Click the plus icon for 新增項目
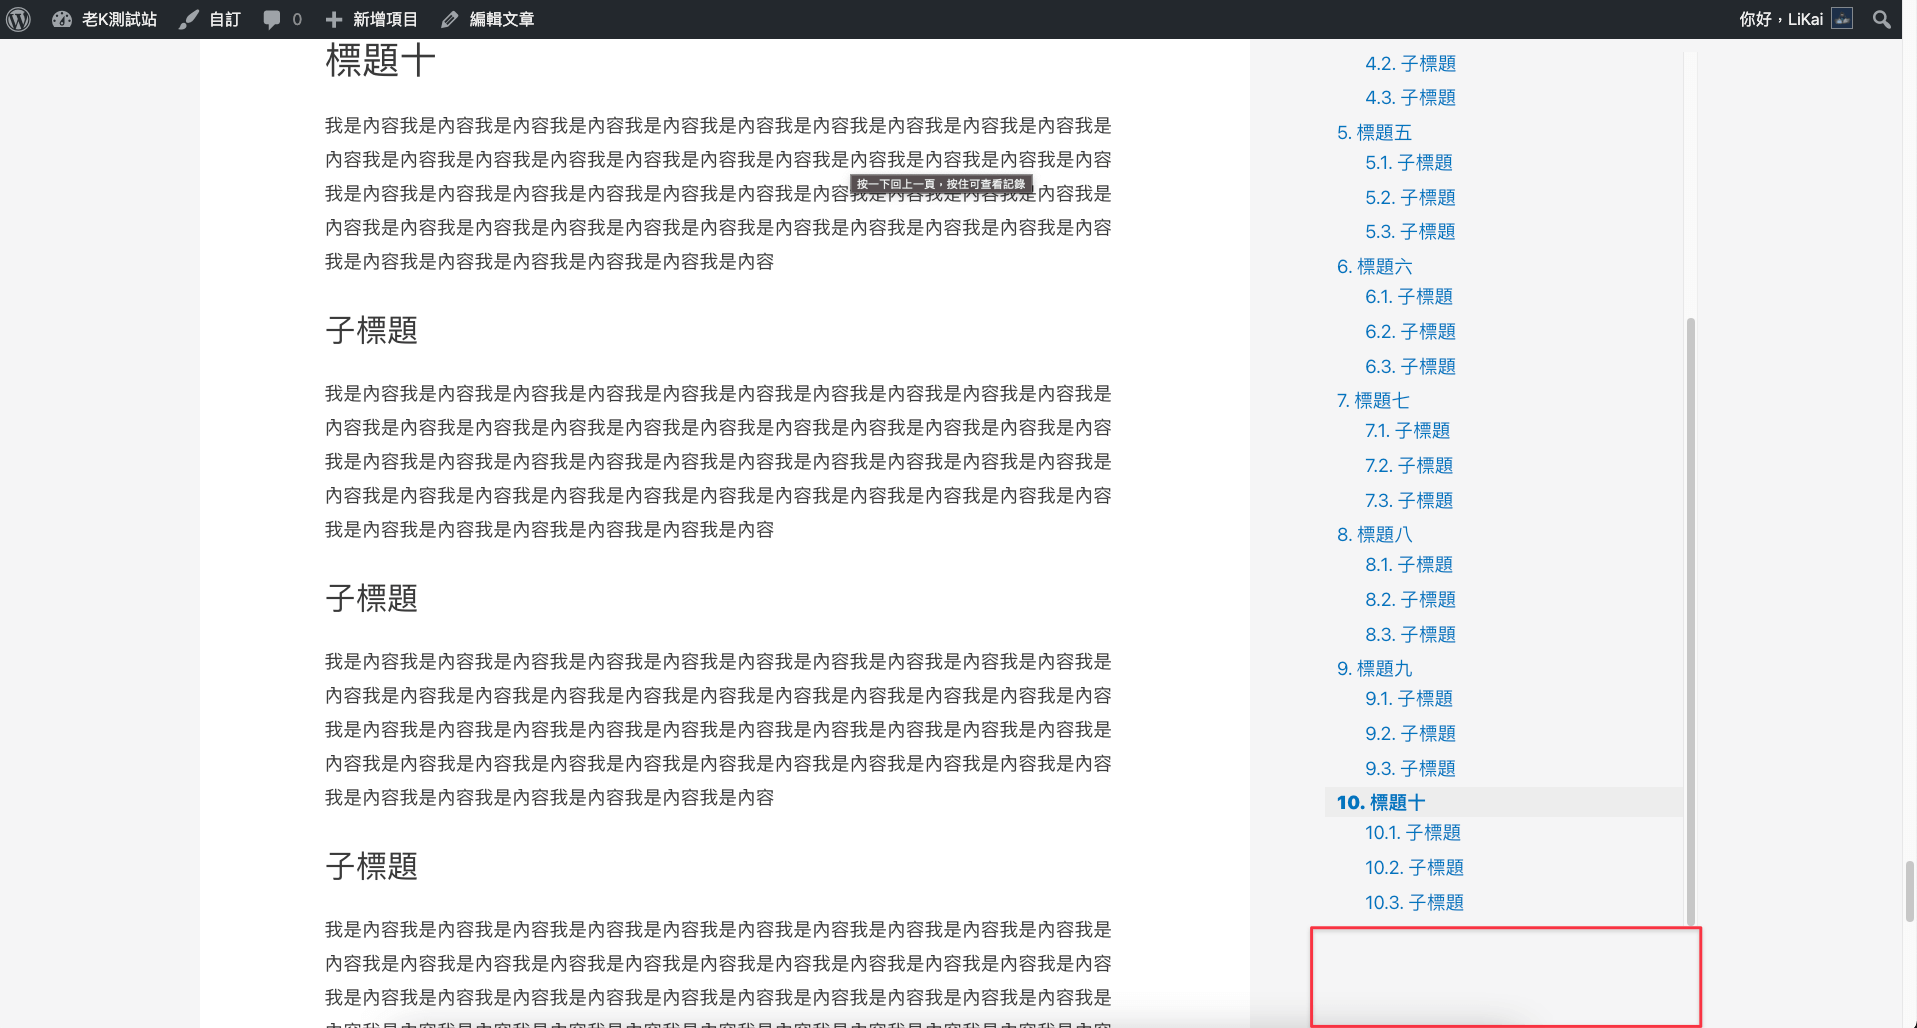The width and height of the screenshot is (1917, 1028). 334,19
